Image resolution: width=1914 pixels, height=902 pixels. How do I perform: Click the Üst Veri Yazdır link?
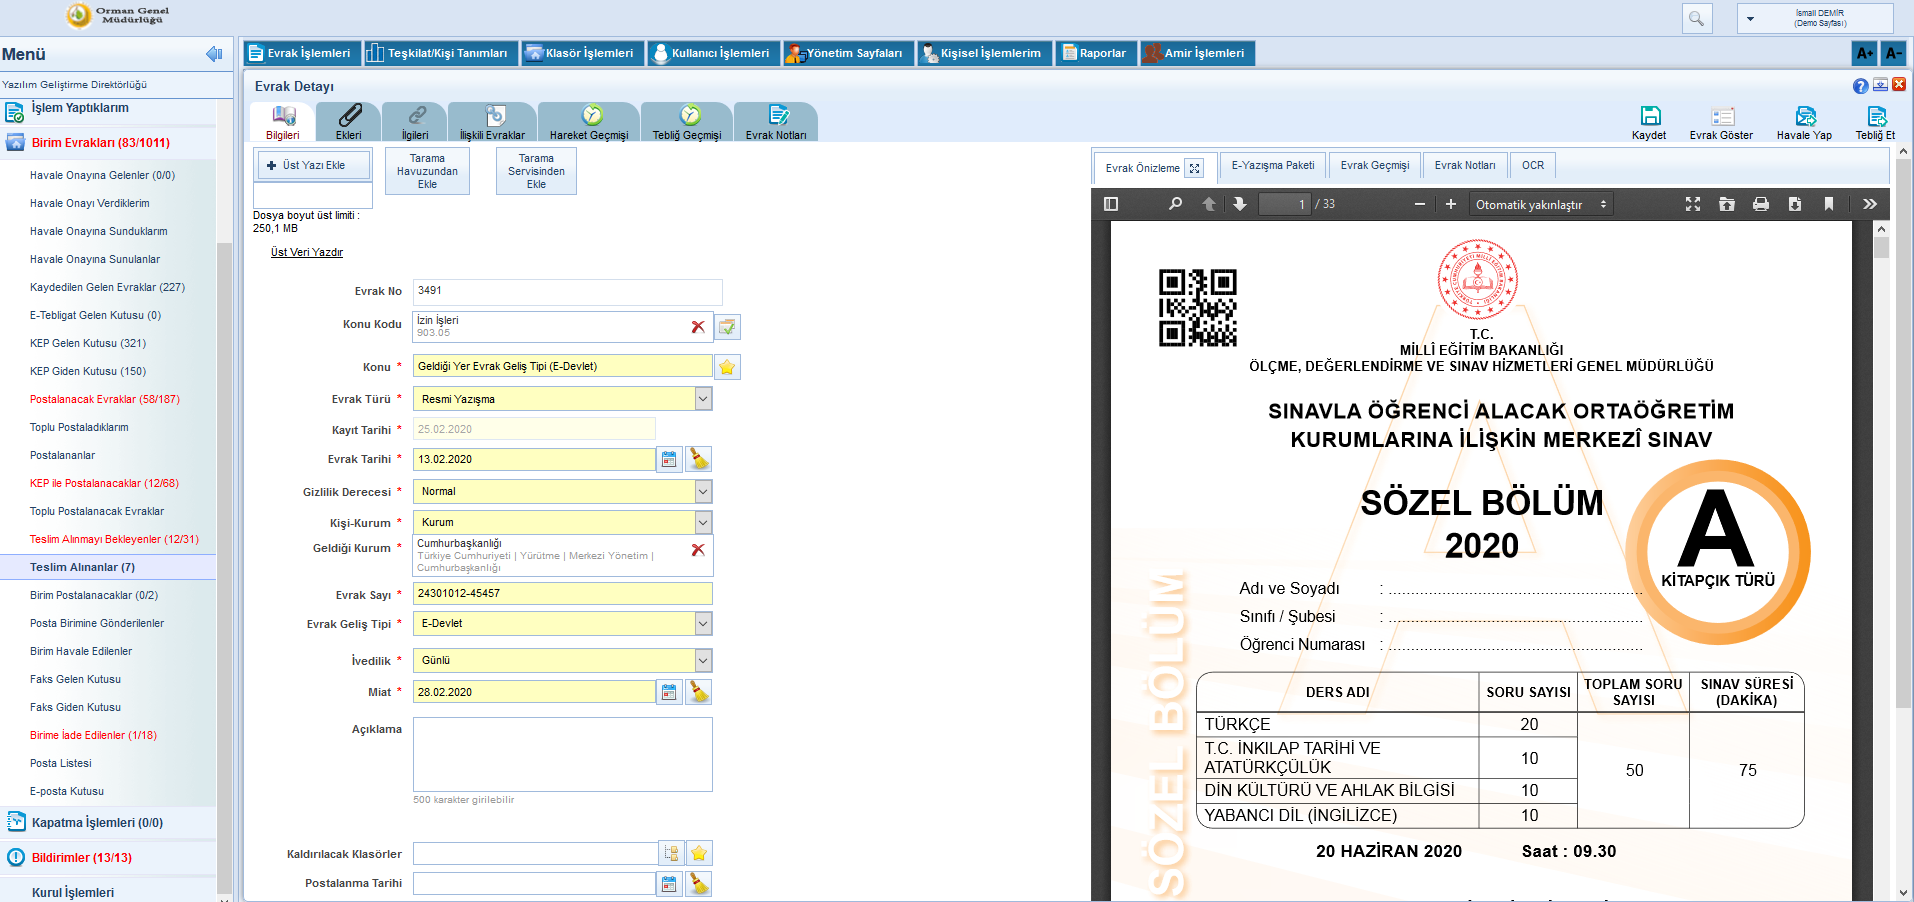(307, 252)
